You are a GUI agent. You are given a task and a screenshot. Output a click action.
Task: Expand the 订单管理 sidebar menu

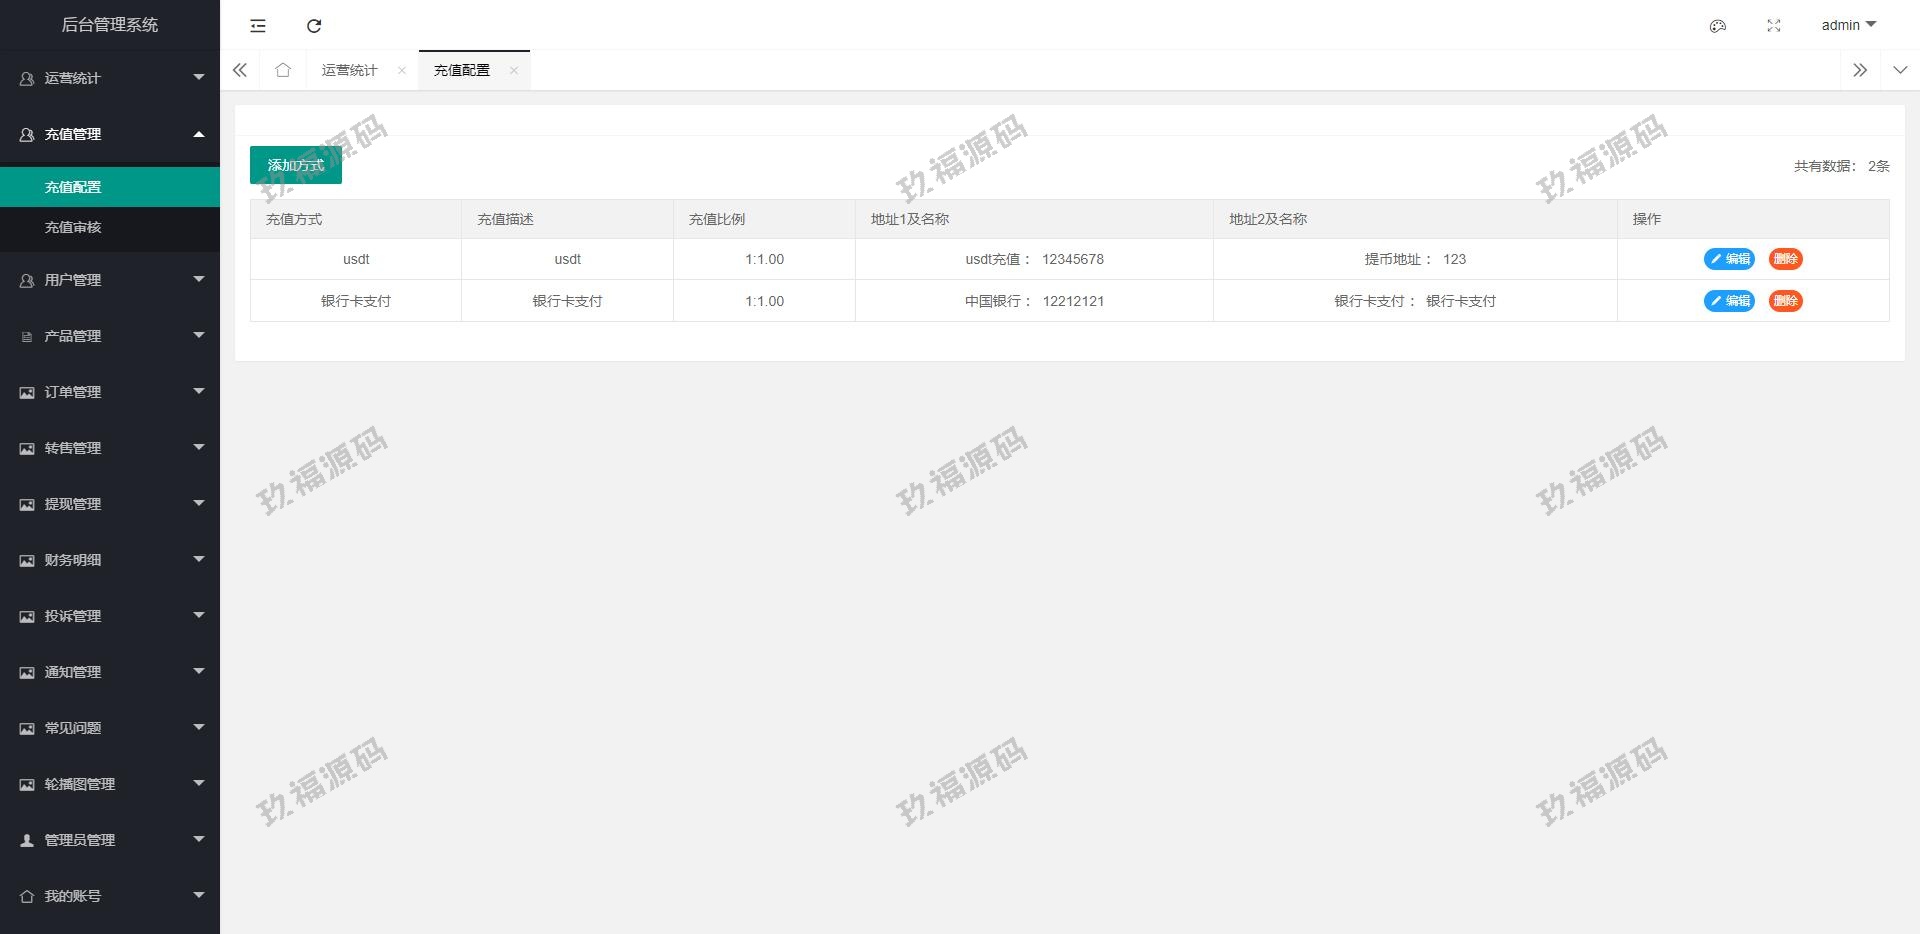click(110, 392)
